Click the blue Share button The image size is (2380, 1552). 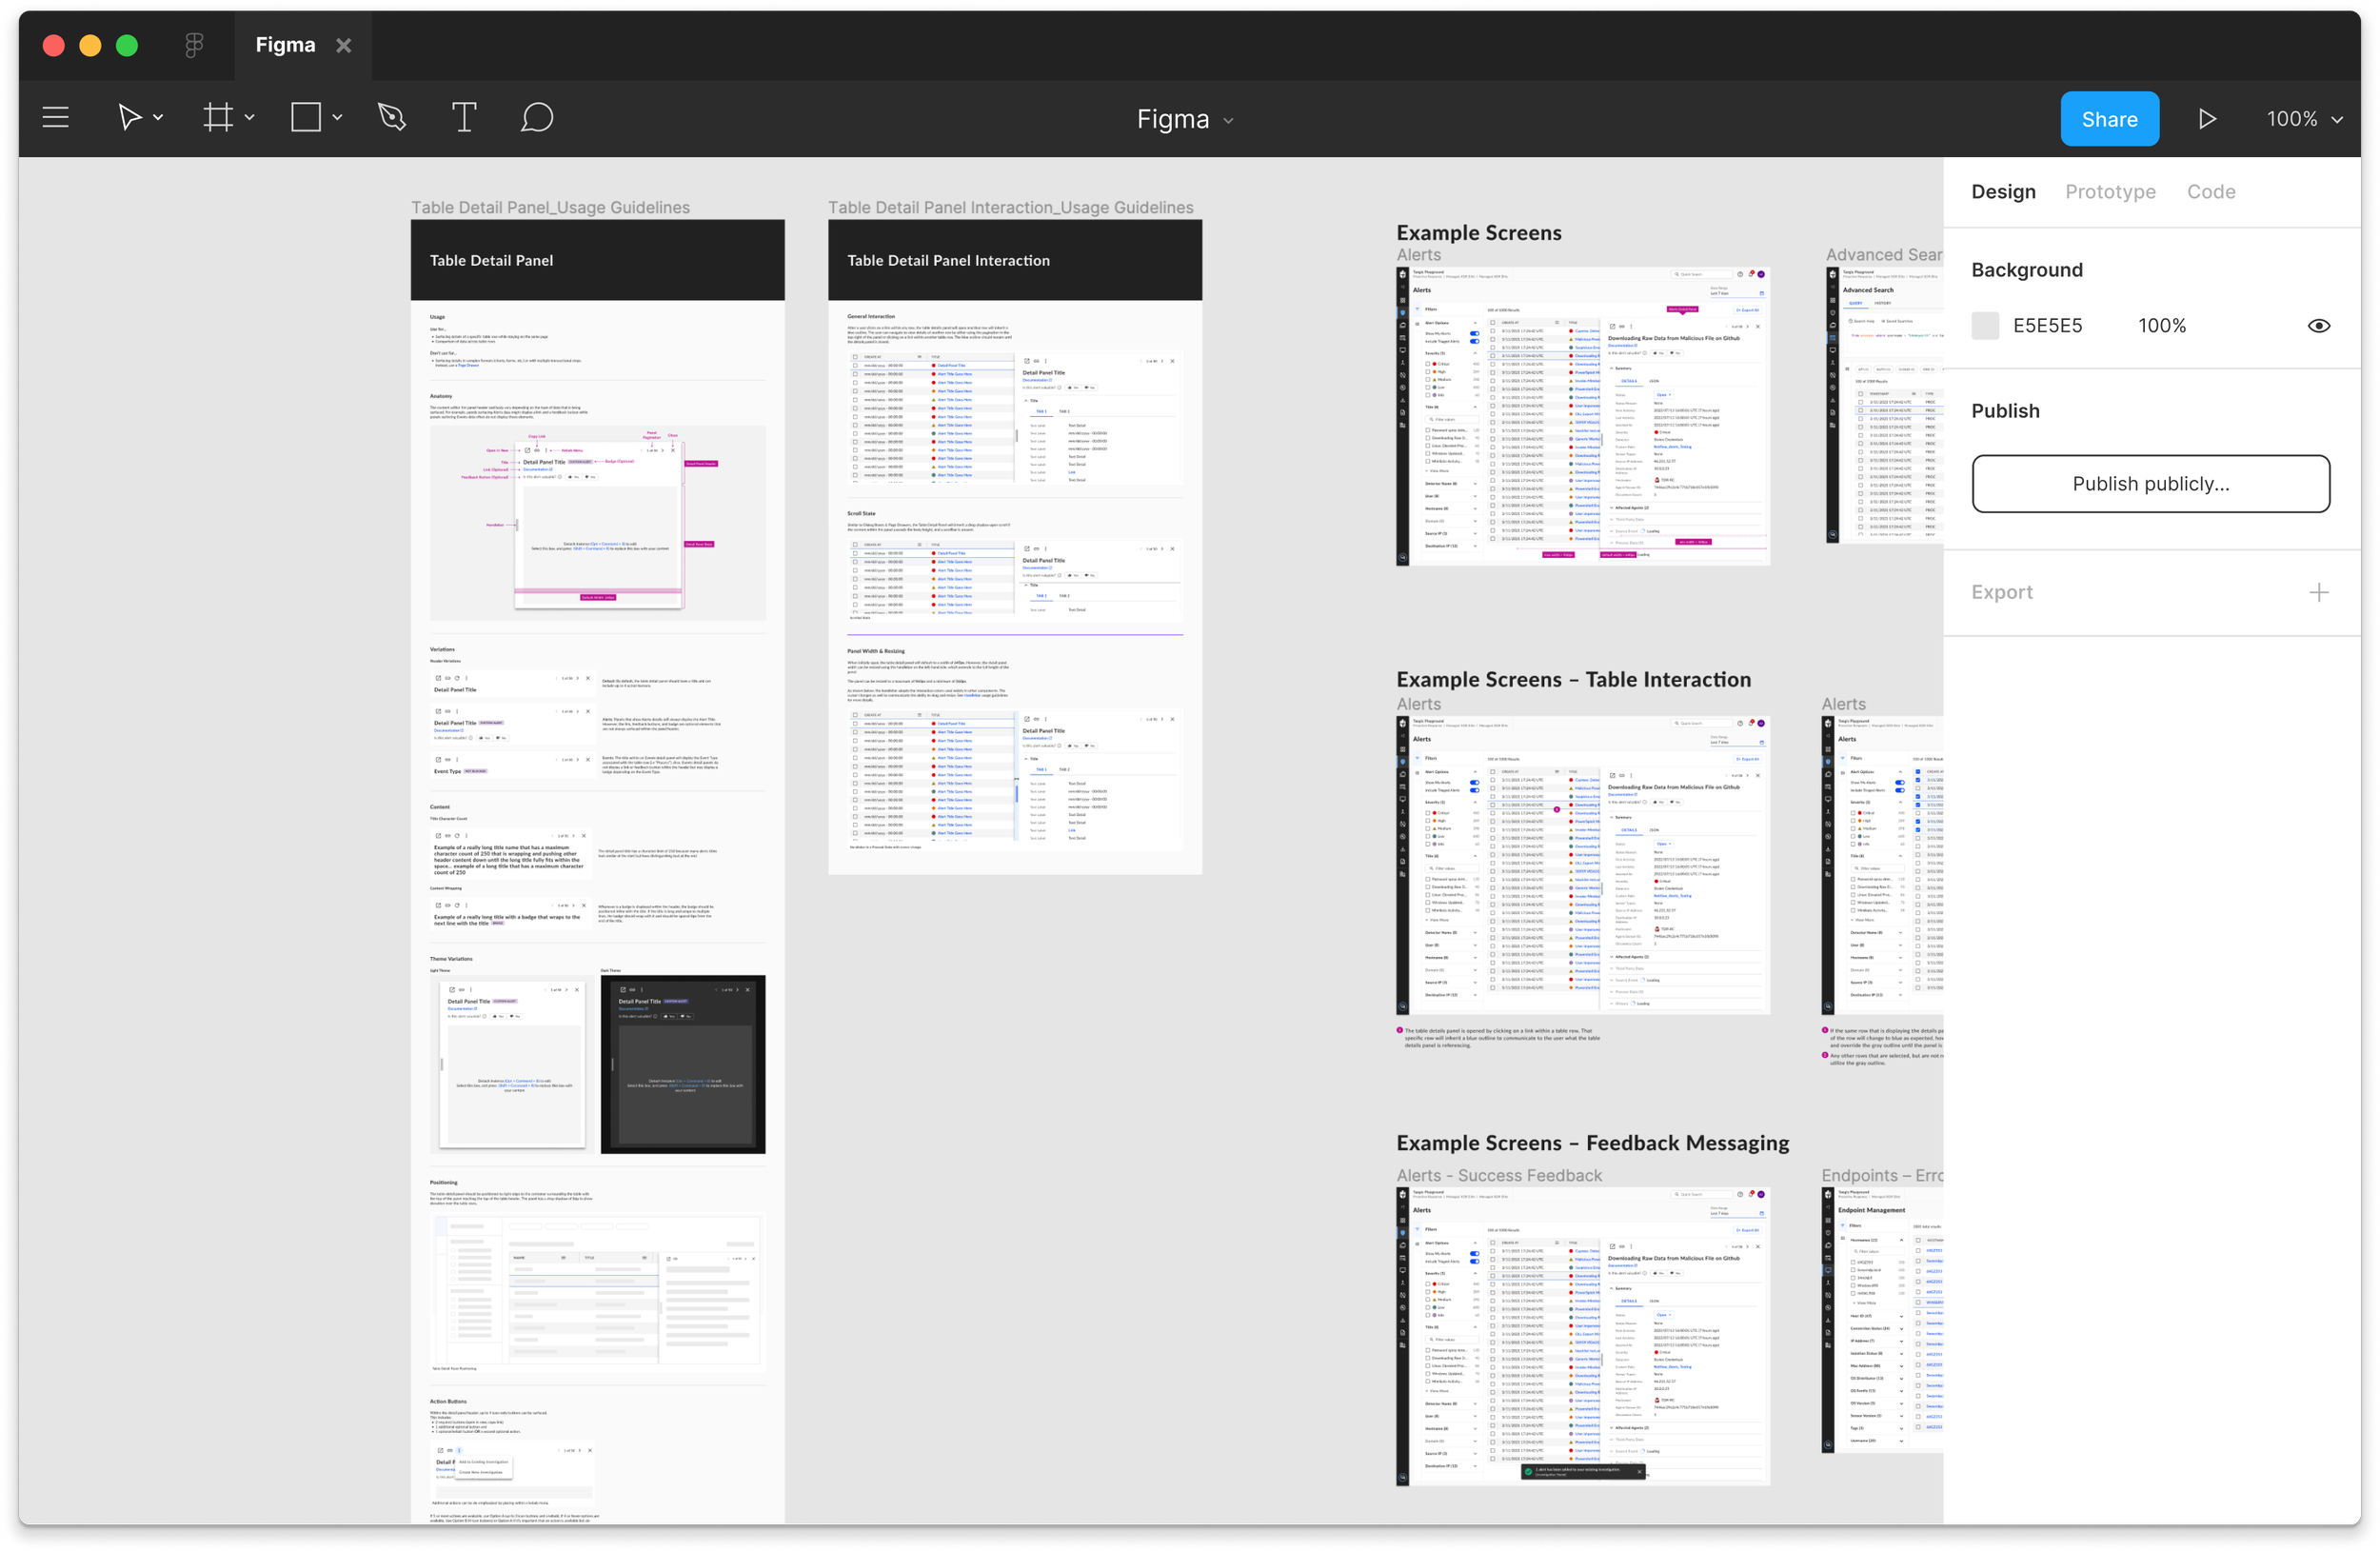click(2109, 119)
